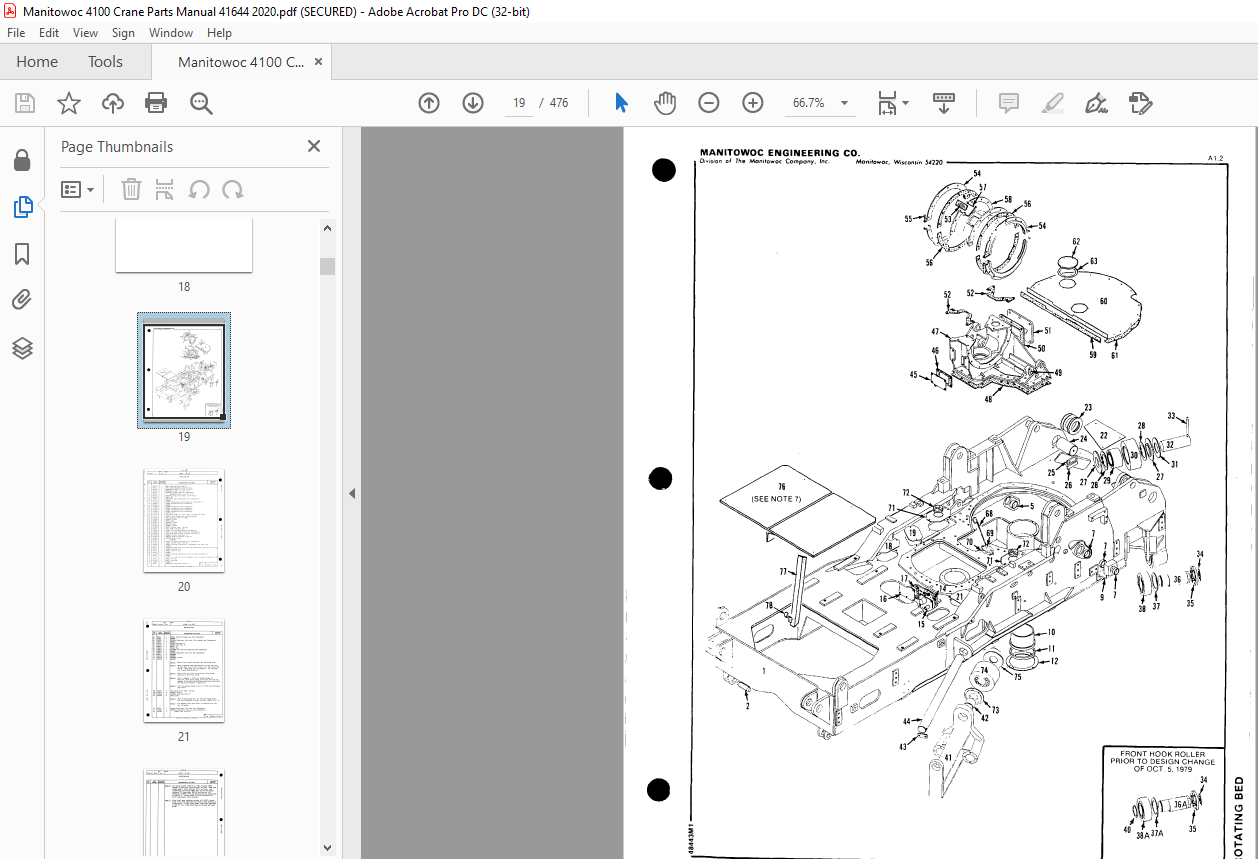This screenshot has height=859, width=1258.
Task: Collapse the navigation pane with arrow
Action: tap(352, 493)
